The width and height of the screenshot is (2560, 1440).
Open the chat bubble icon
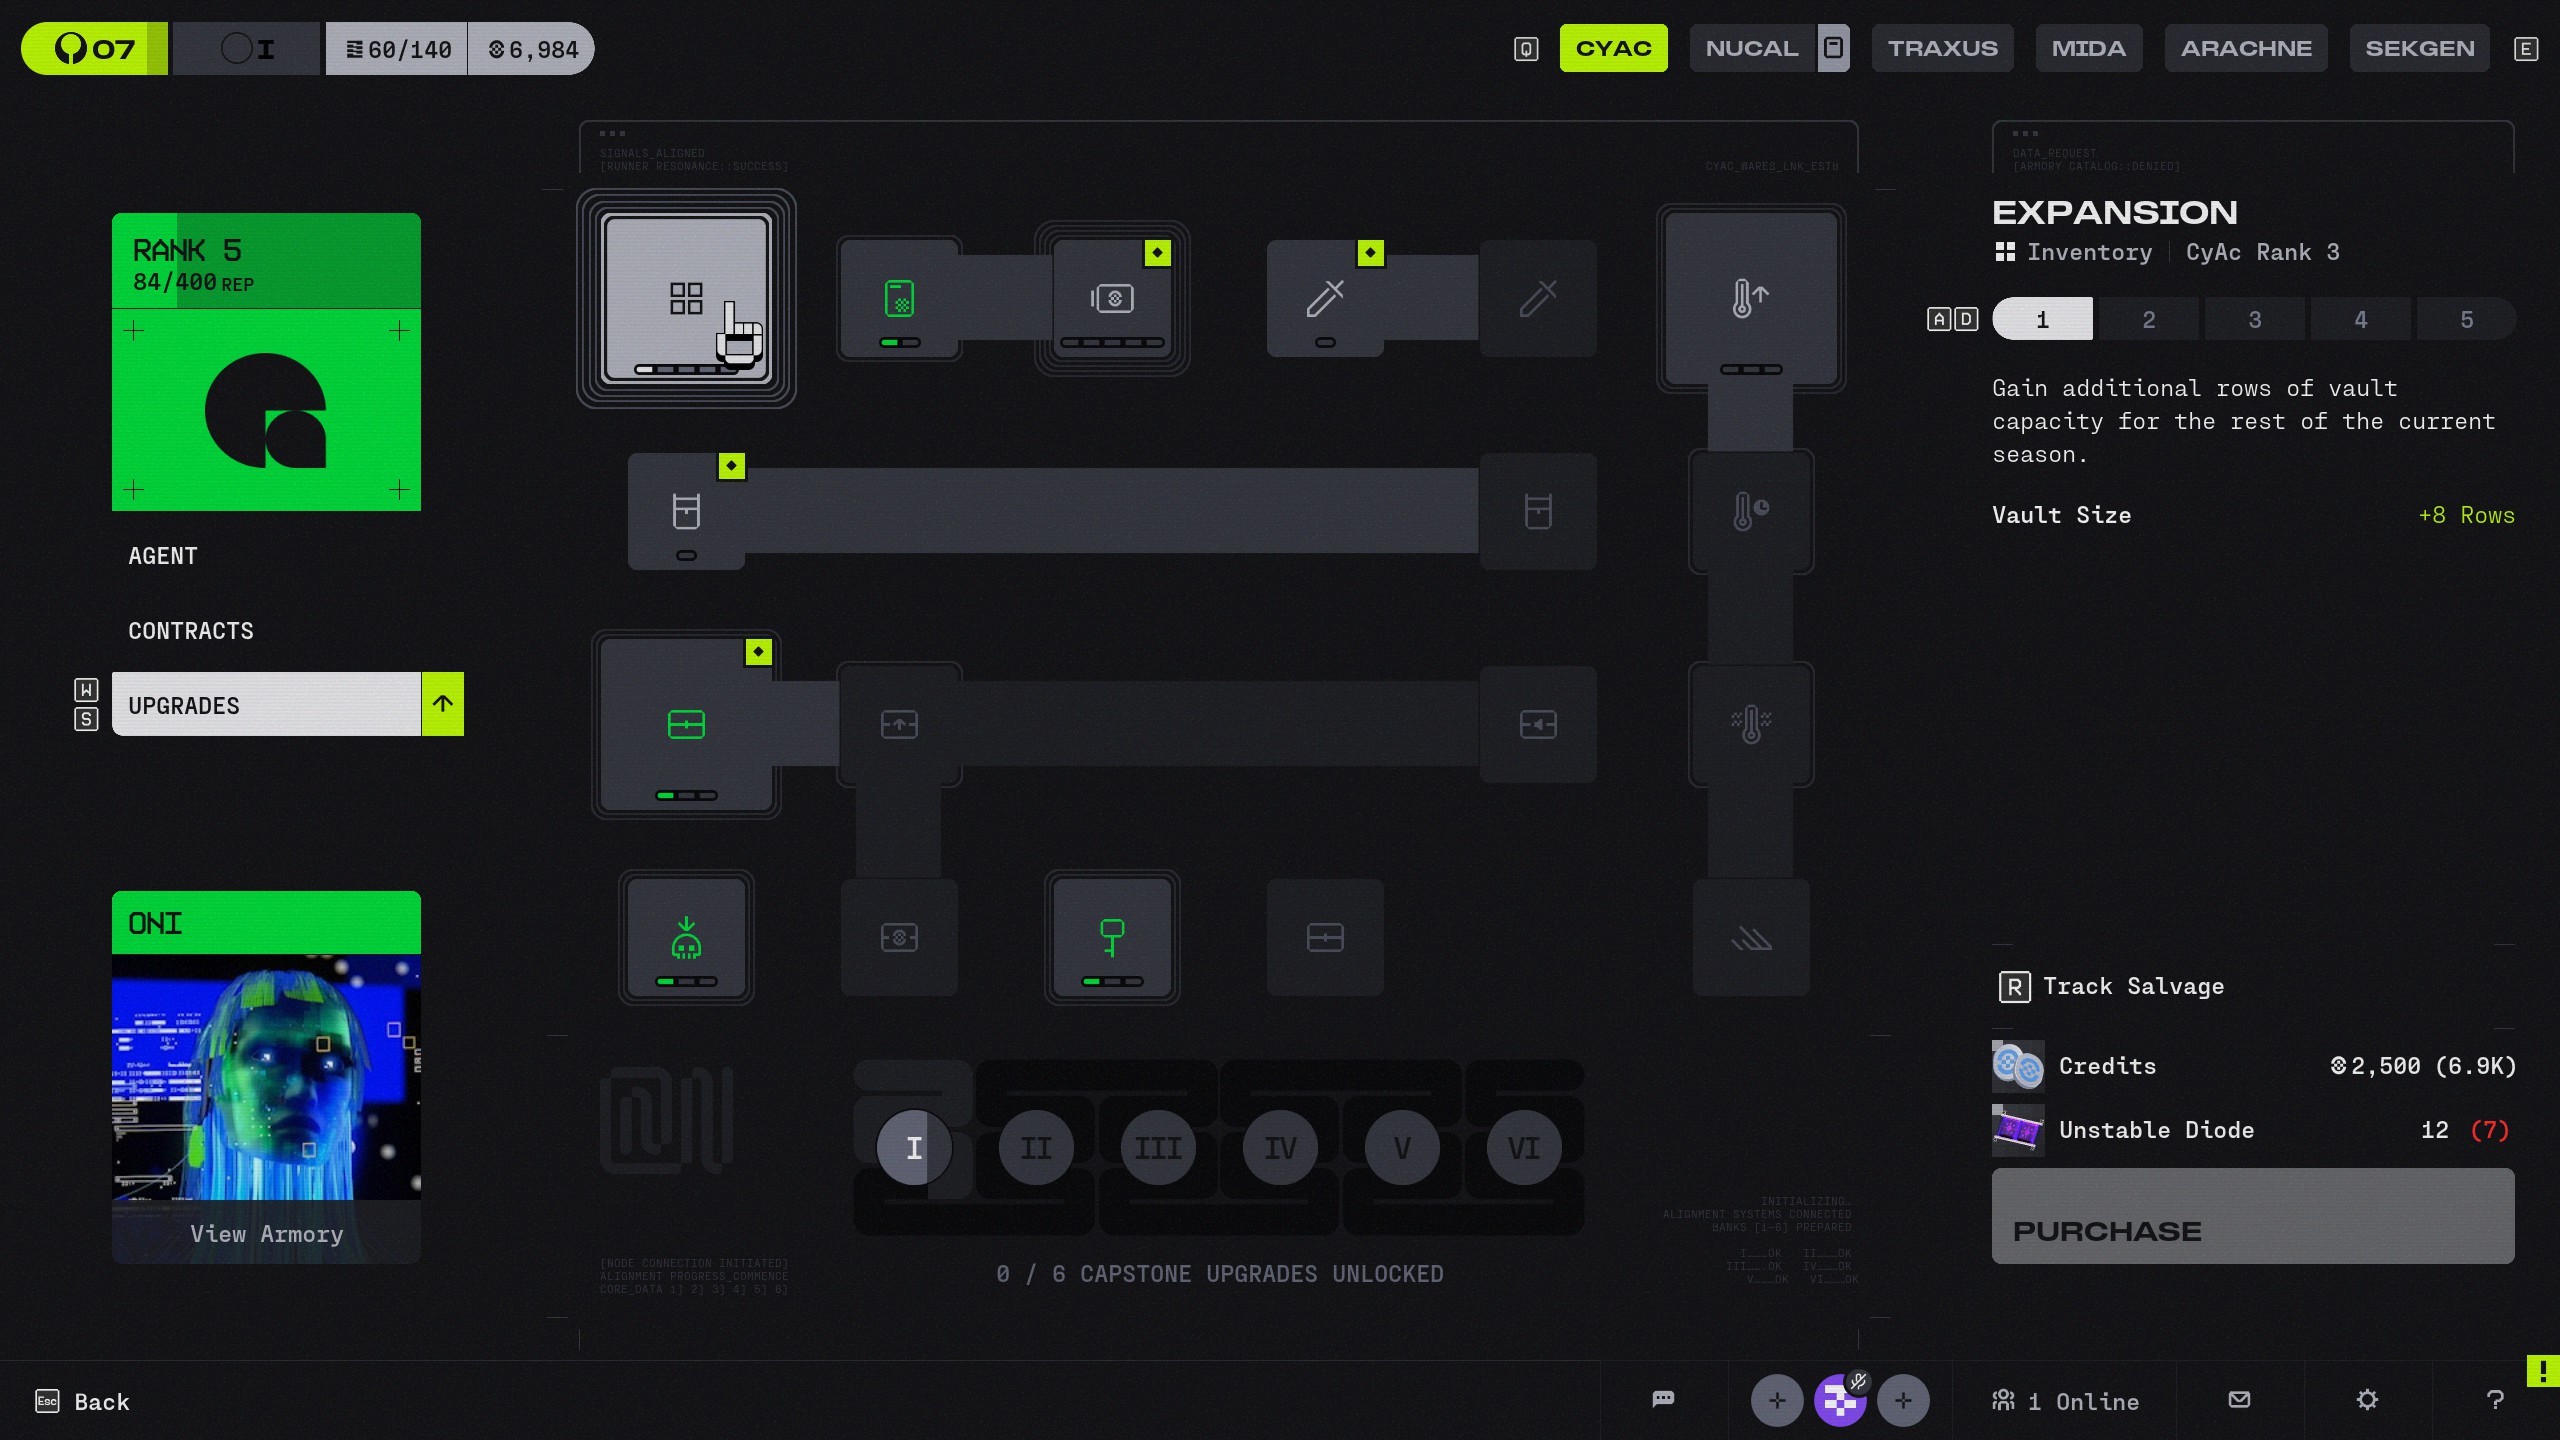pos(1663,1399)
